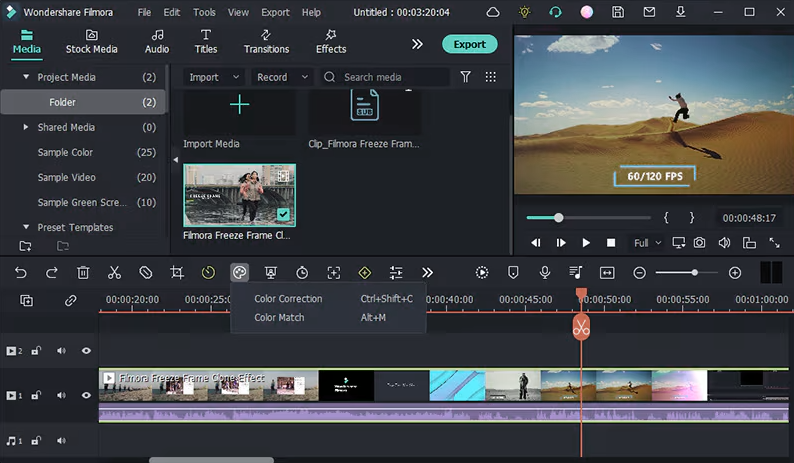This screenshot has width=794, height=463.
Task: Open the Full preview quality dropdown
Action: (647, 243)
